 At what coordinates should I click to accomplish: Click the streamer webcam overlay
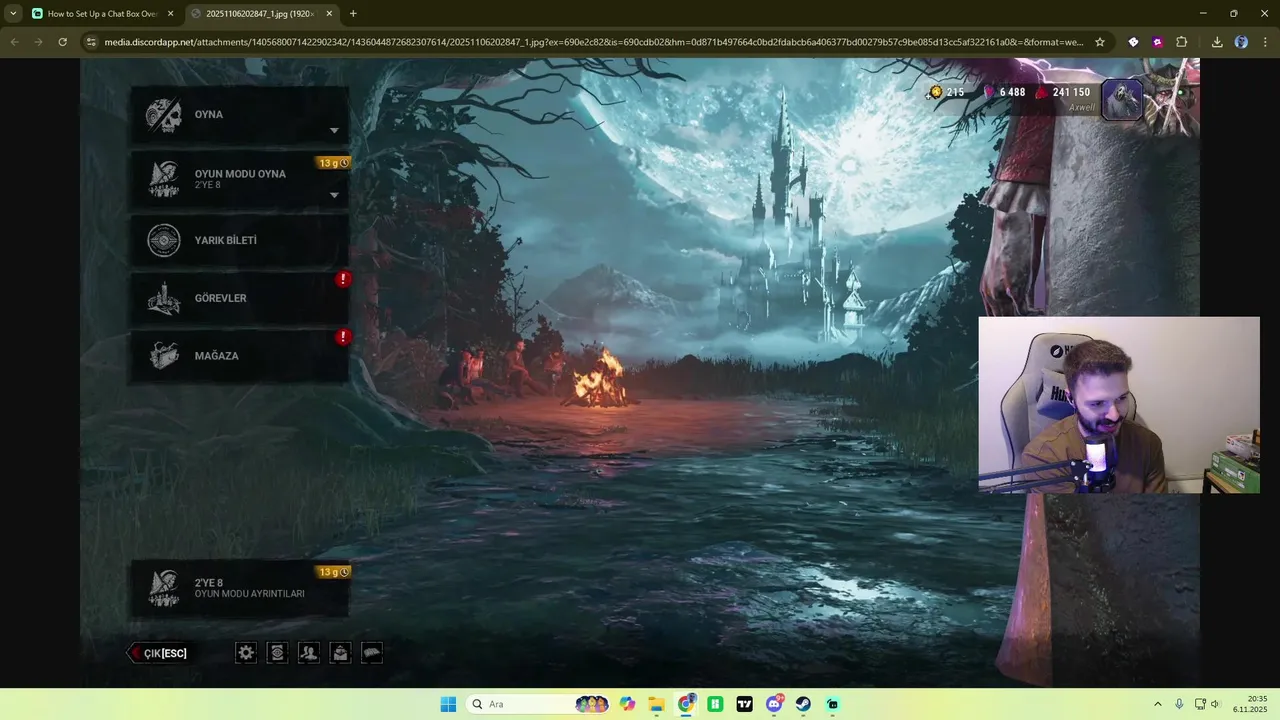(x=1119, y=405)
